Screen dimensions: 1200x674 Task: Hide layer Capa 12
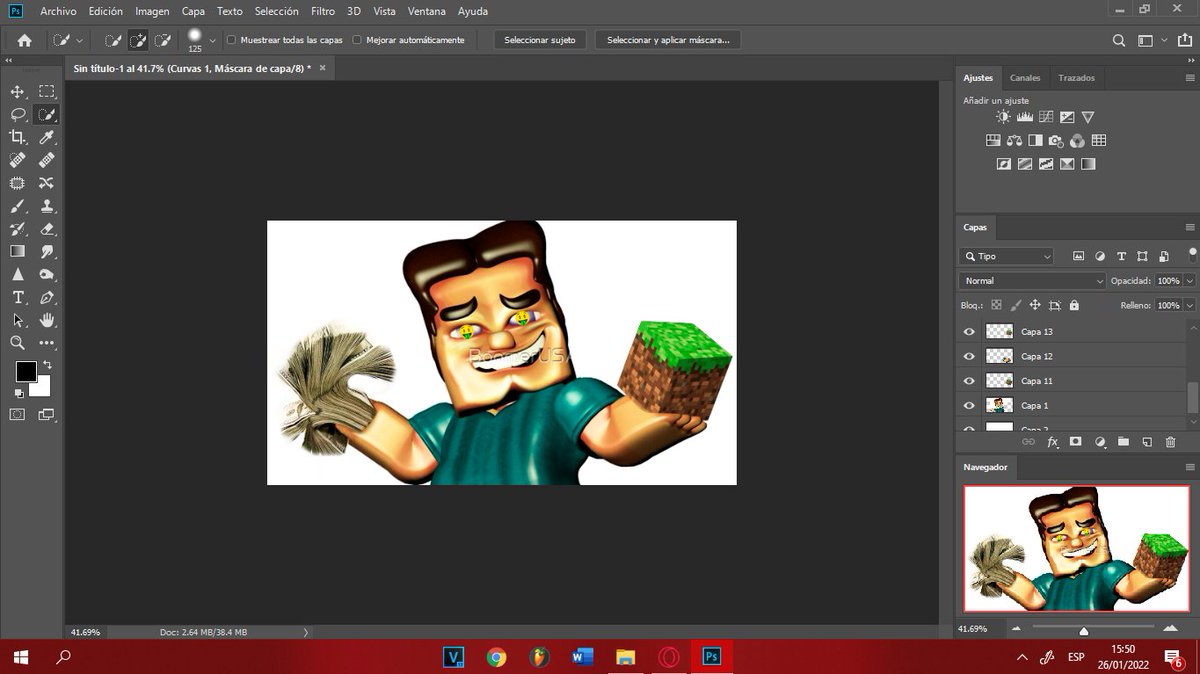(968, 356)
